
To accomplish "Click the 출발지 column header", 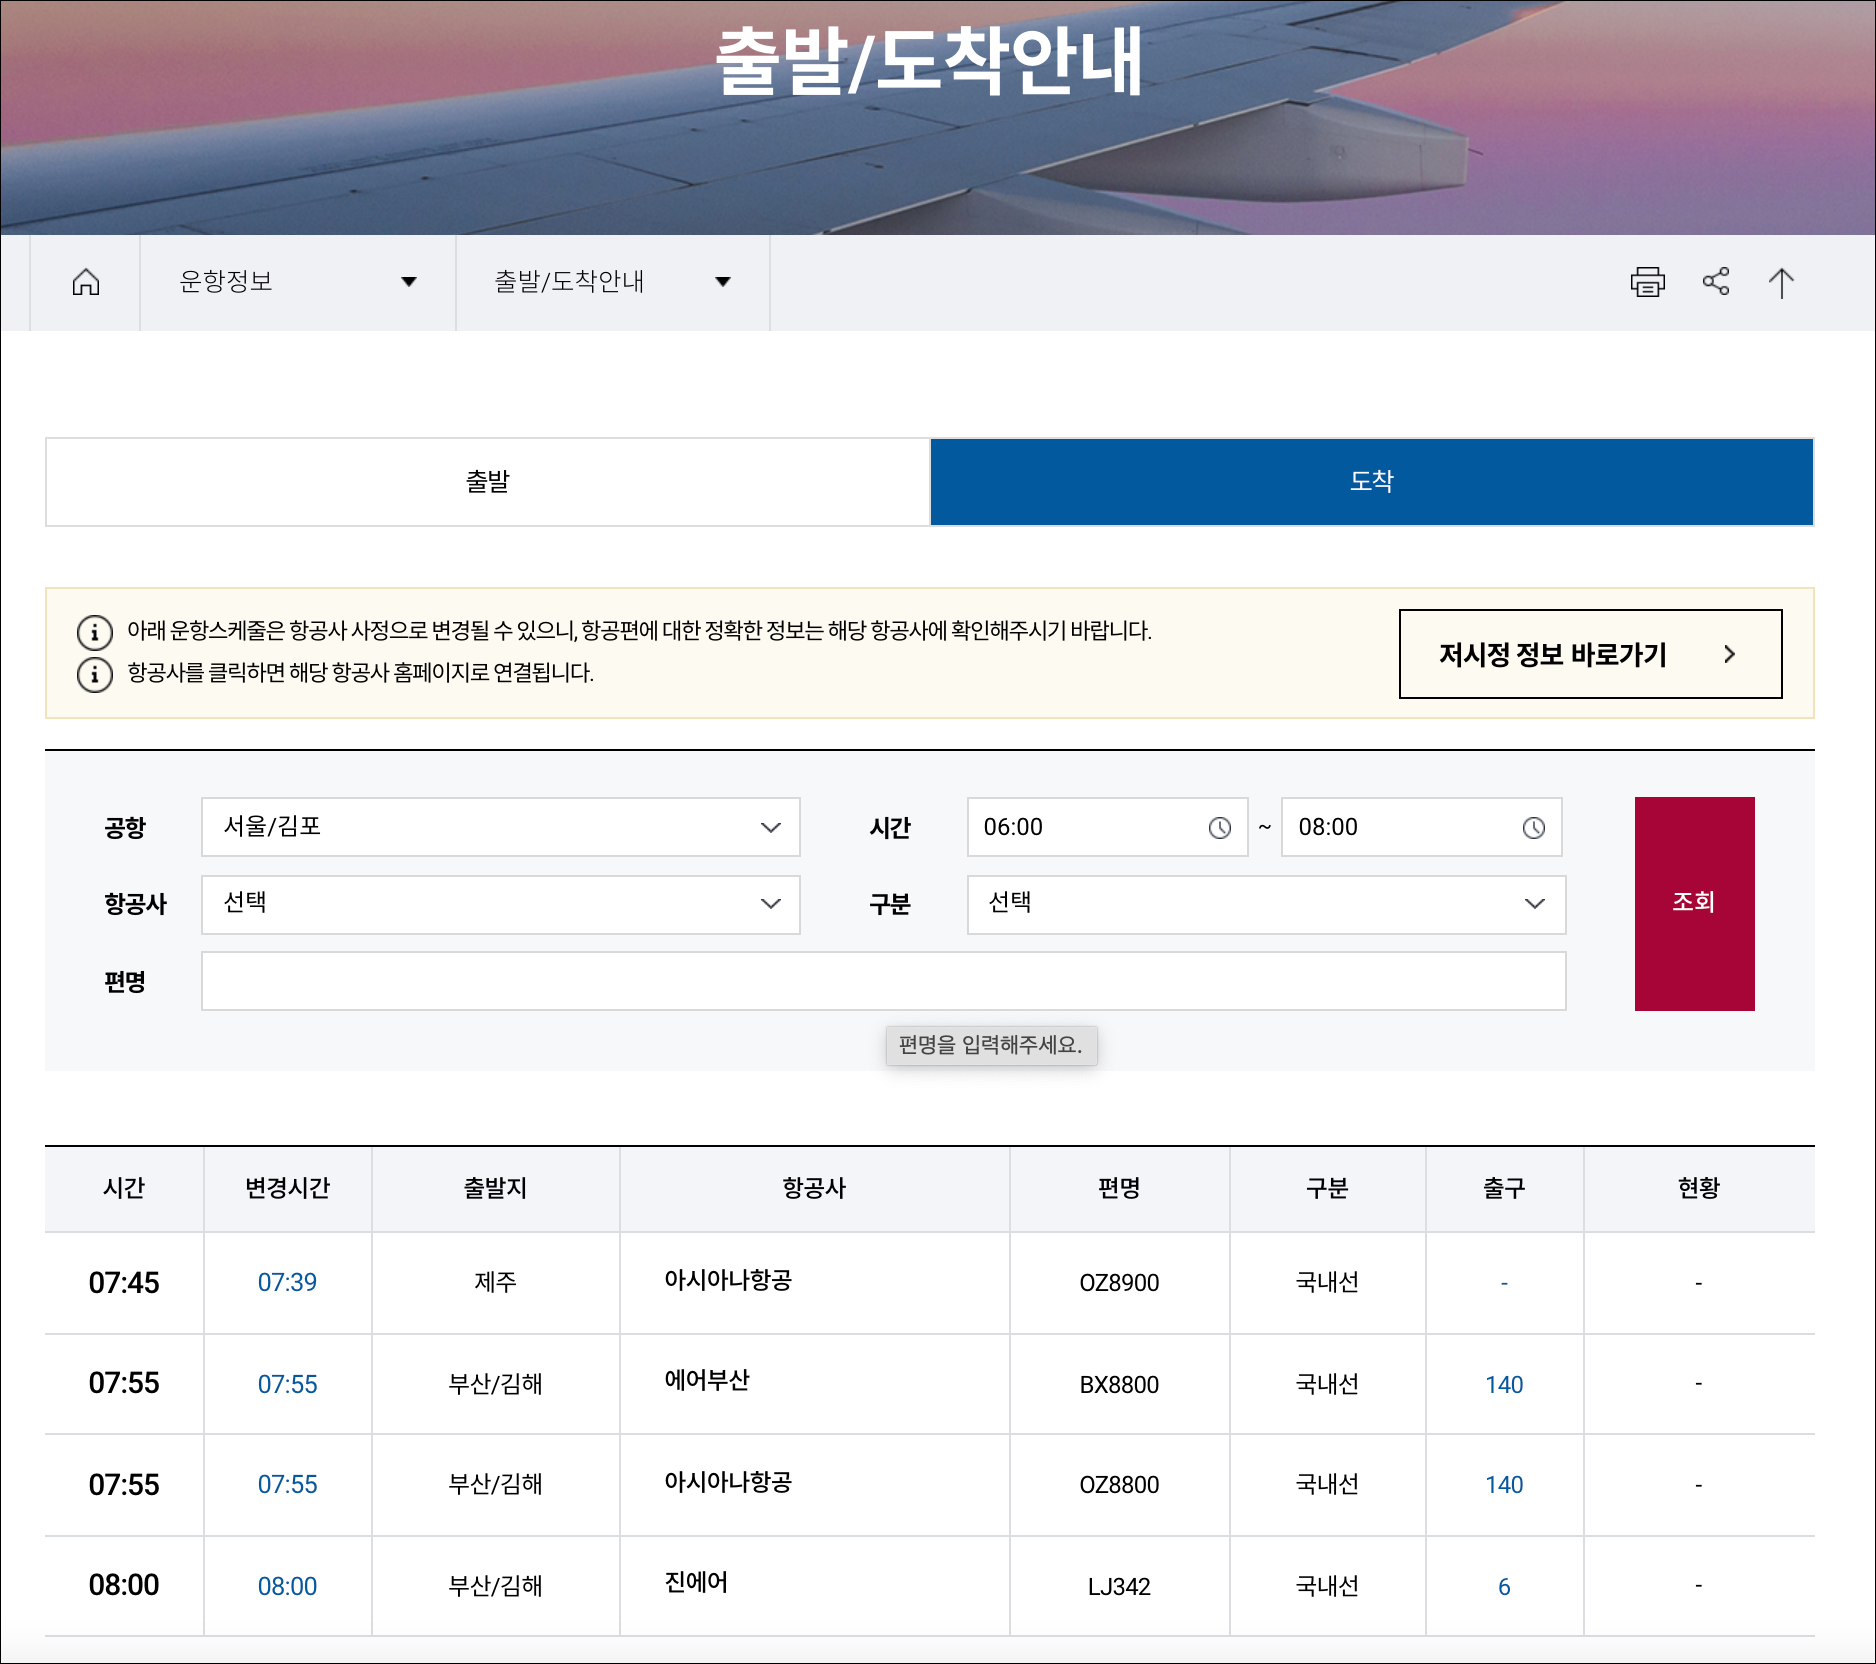I will click(x=495, y=1188).
